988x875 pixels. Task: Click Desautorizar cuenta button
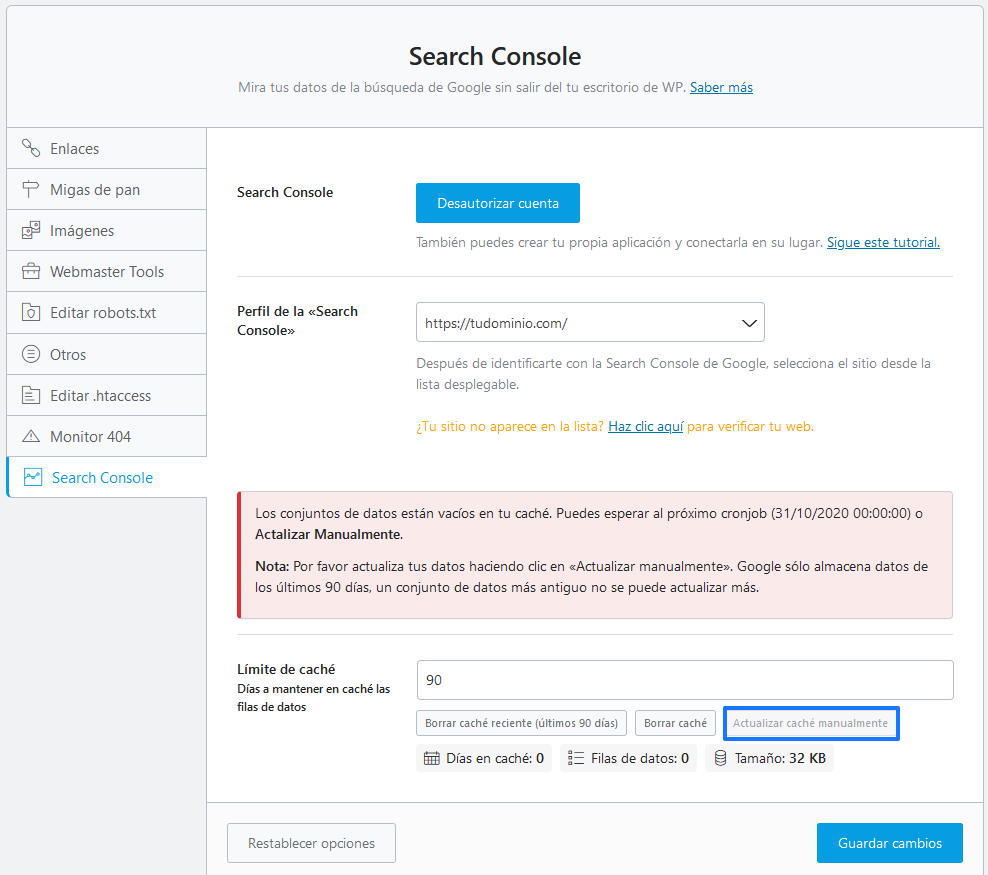(x=498, y=203)
